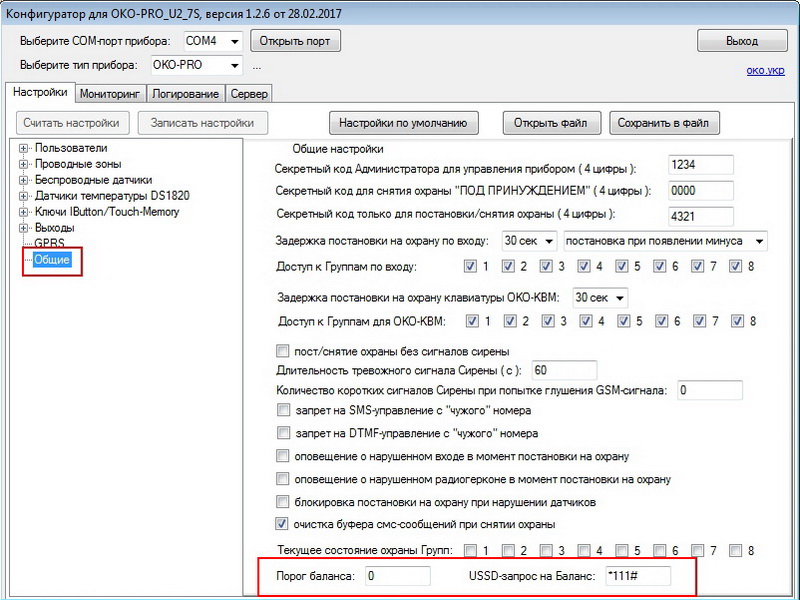The image size is (800, 600).
Task: Switch to the Настройки tab
Action: tap(40, 92)
